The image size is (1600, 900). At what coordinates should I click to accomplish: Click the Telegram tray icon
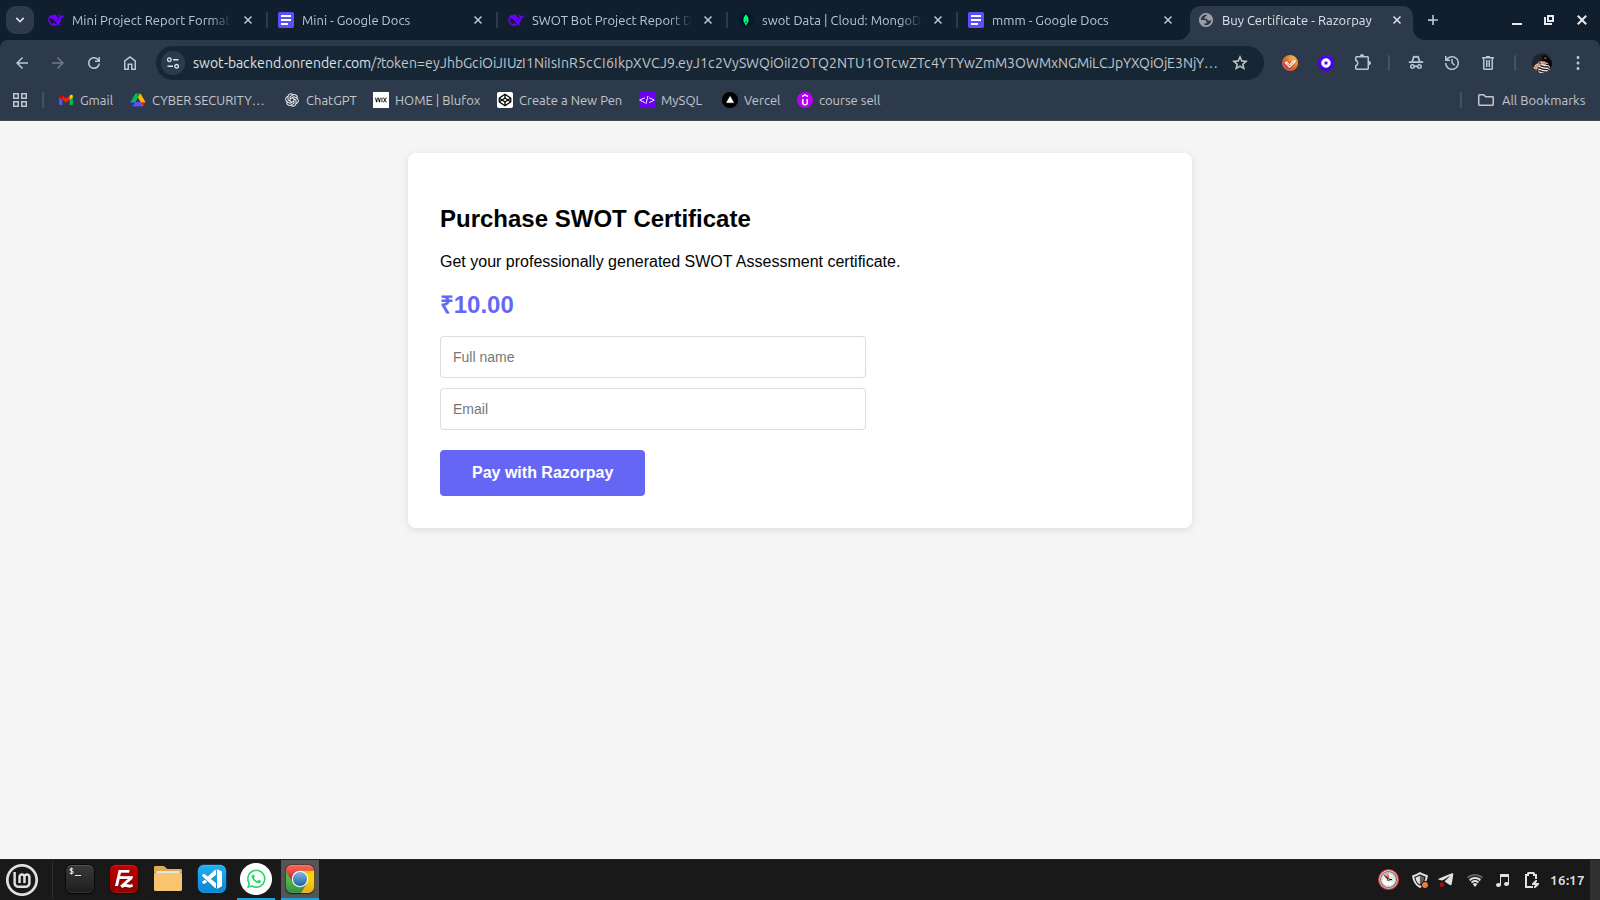[1445, 879]
